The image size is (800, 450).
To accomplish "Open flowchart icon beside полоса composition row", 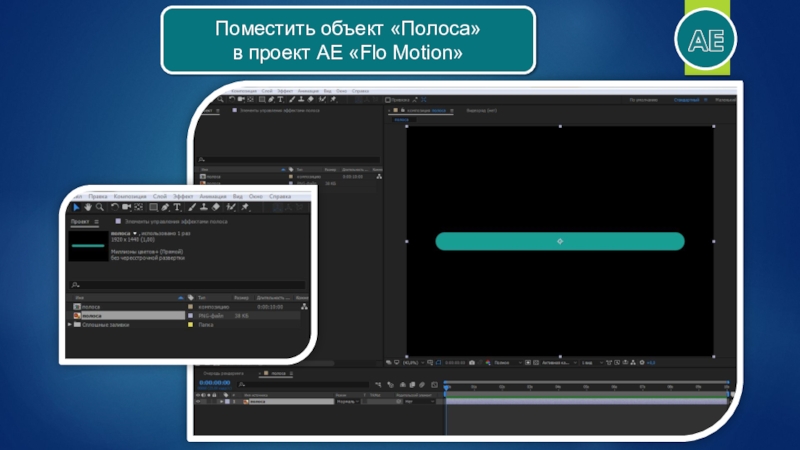I will pos(304,307).
